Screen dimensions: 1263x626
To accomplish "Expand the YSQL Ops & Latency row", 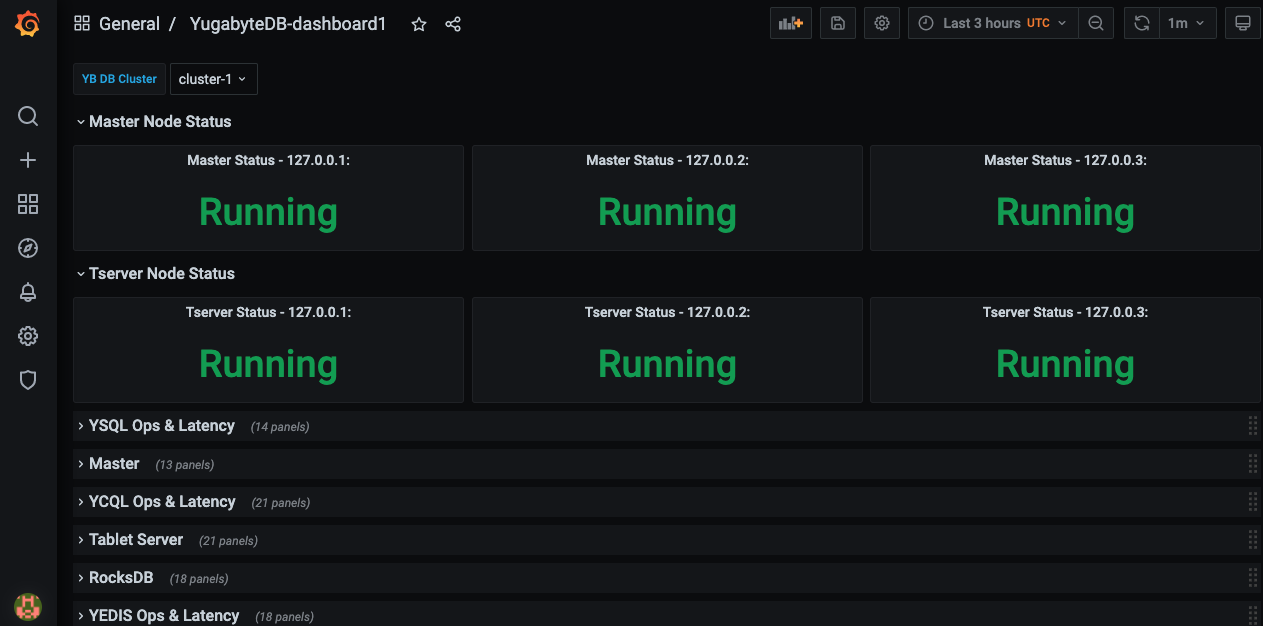I will click(x=161, y=425).
